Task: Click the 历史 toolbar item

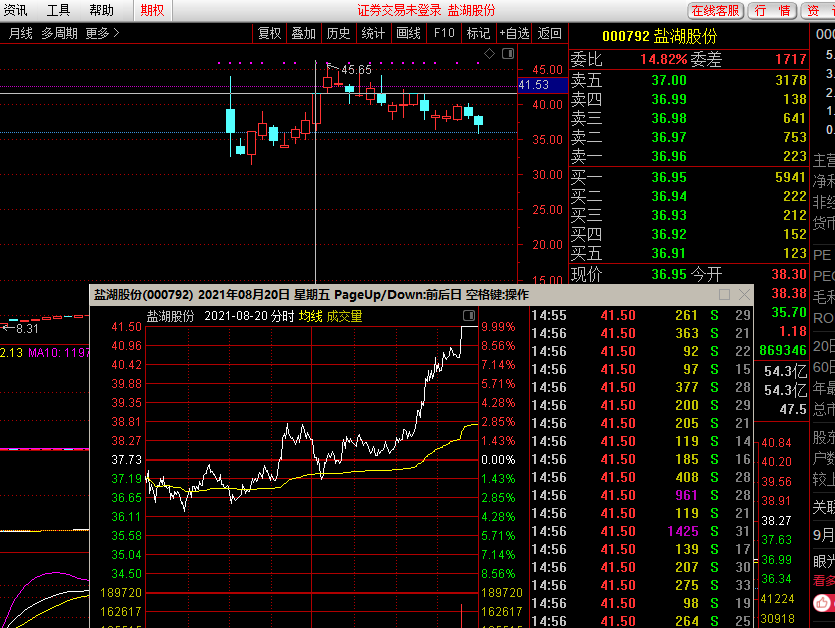Action: 339,34
